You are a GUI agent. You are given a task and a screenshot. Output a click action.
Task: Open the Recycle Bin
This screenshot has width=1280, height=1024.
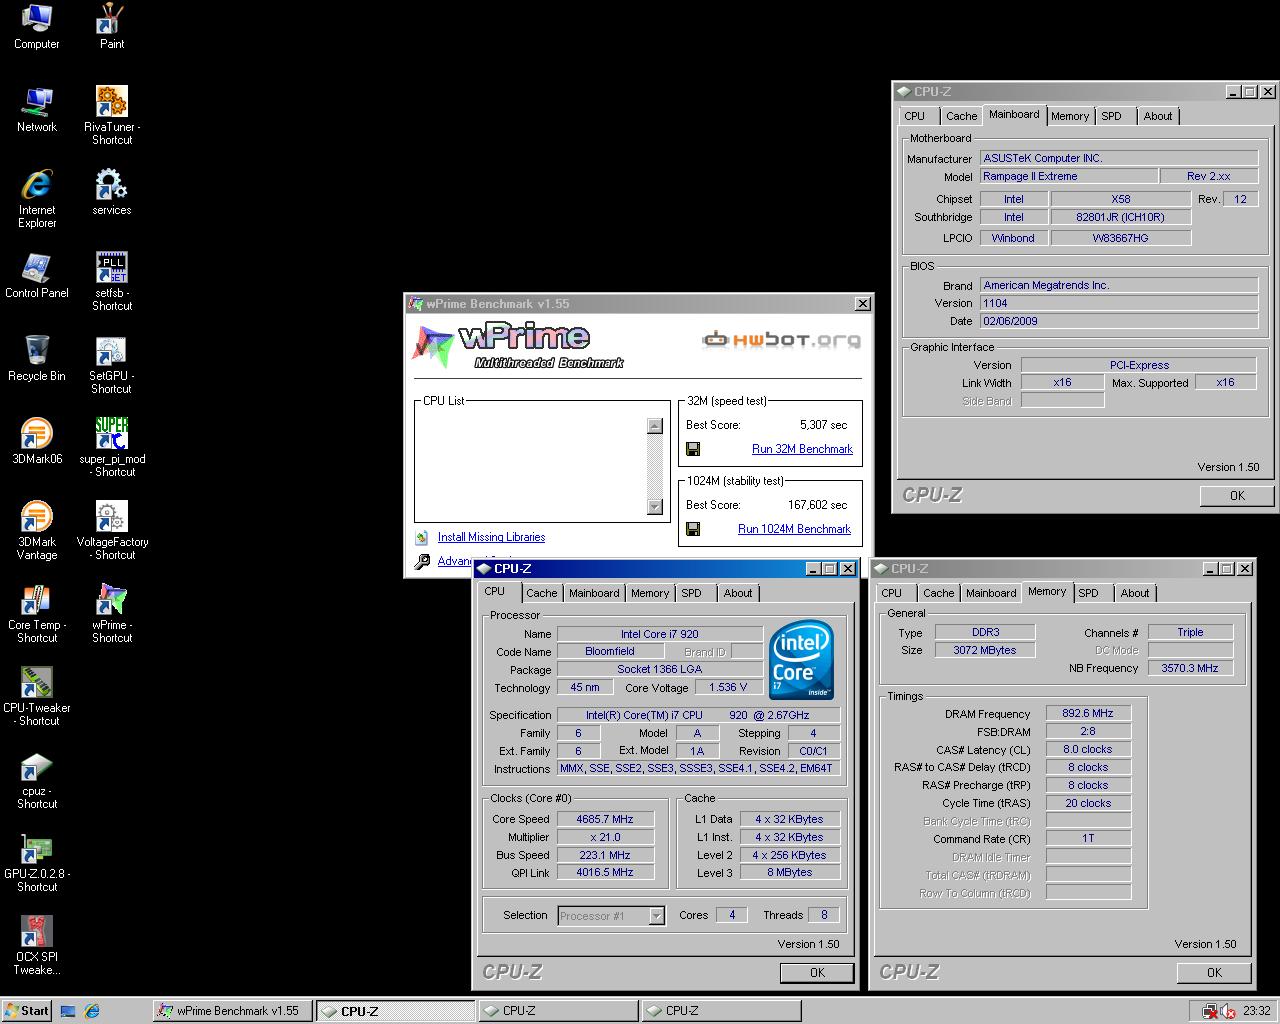tap(37, 359)
